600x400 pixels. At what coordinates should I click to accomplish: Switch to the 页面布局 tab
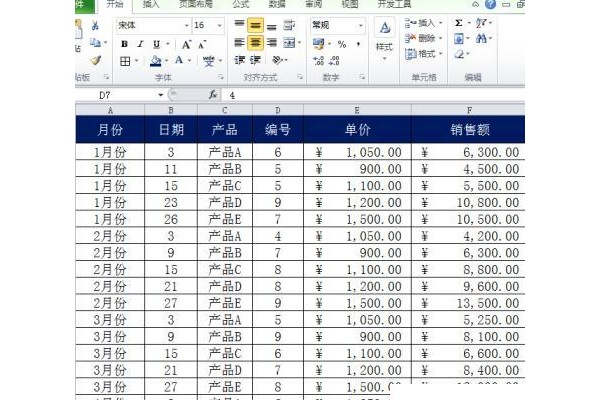196,4
